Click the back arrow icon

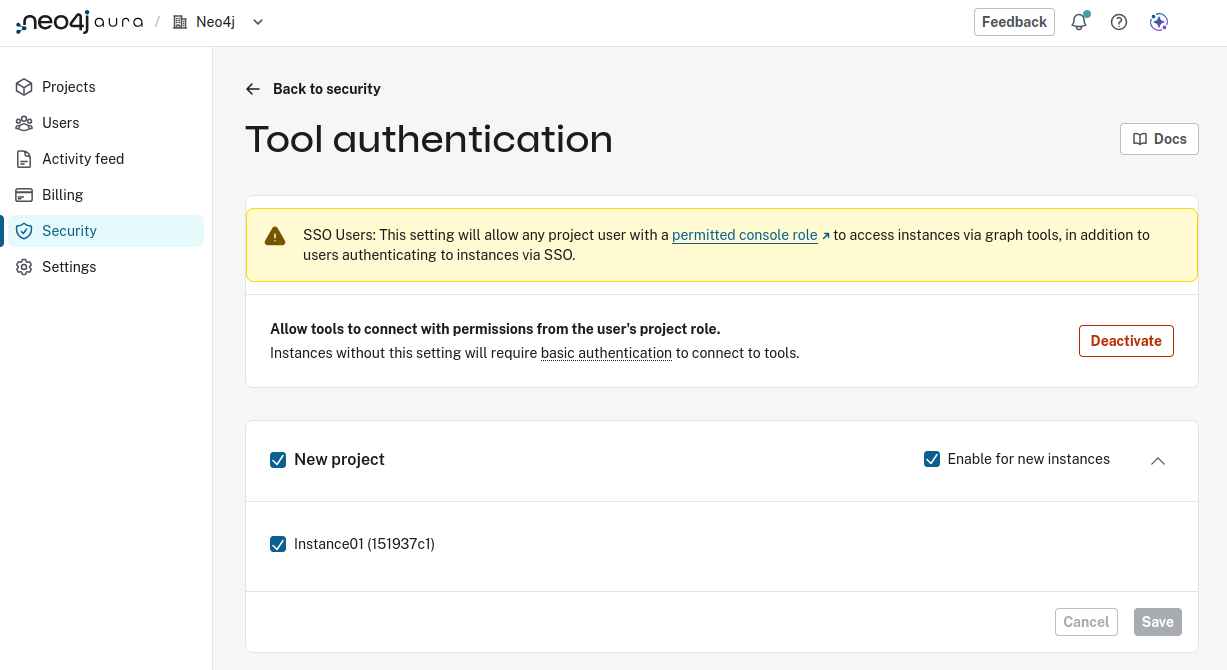[253, 89]
